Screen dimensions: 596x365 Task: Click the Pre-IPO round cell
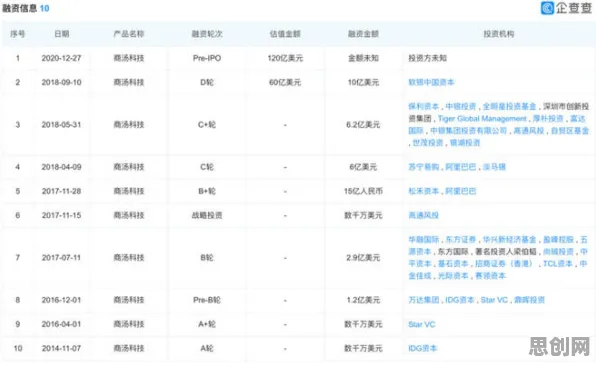[x=207, y=58]
